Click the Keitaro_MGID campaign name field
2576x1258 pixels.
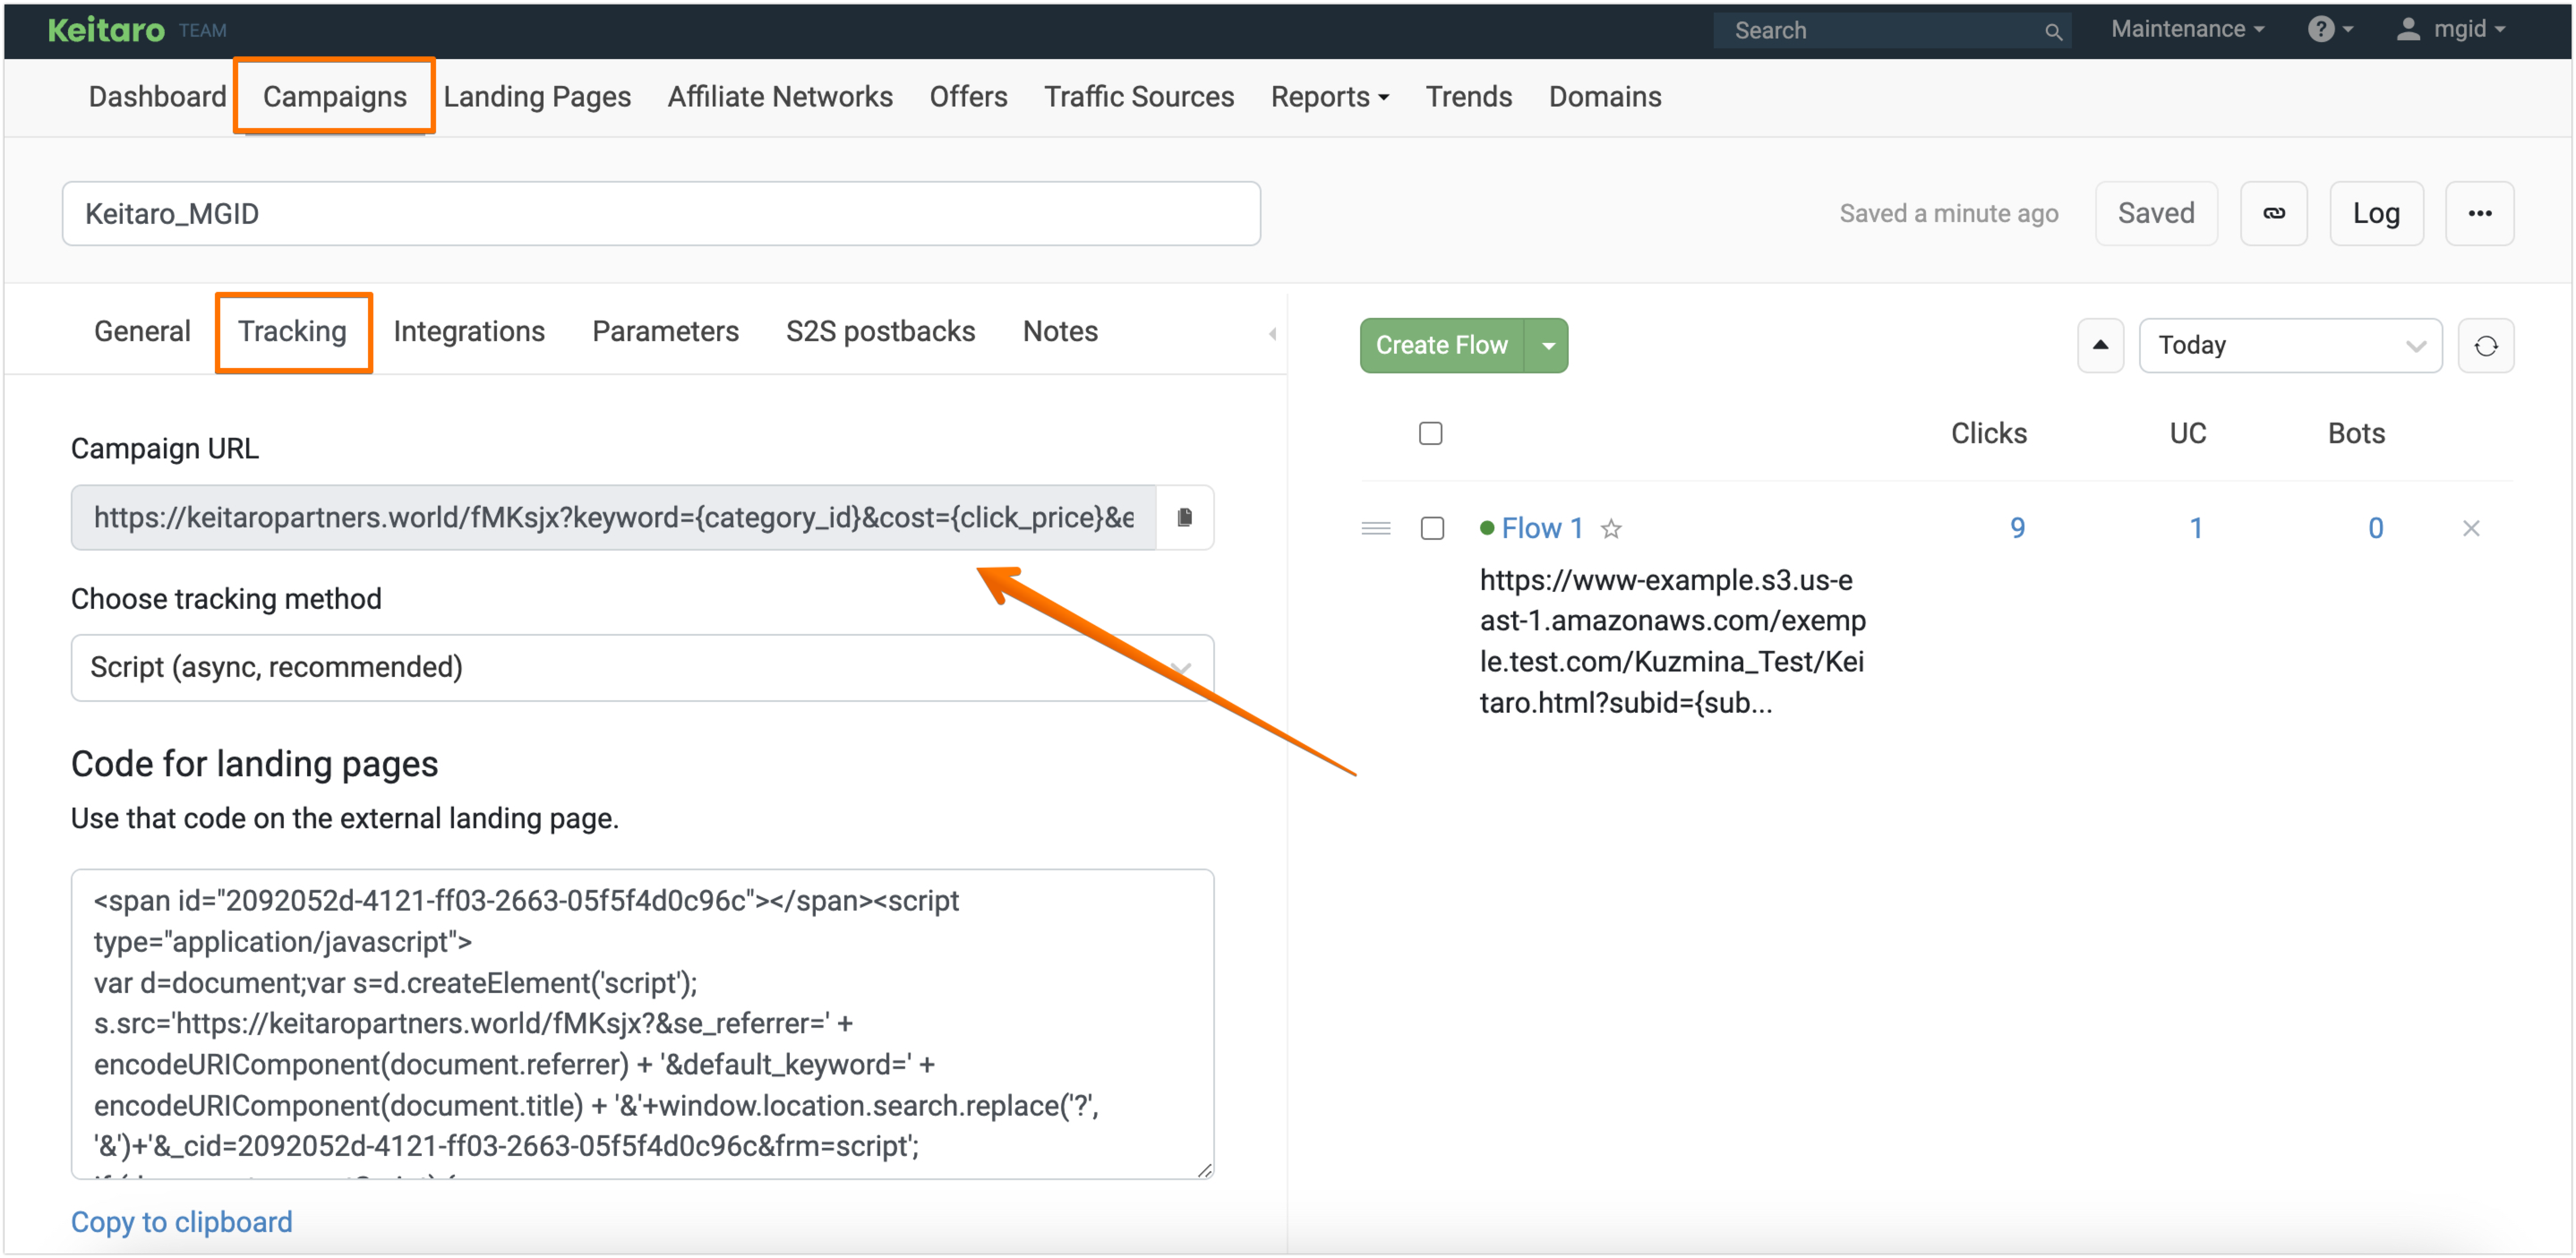coord(660,213)
